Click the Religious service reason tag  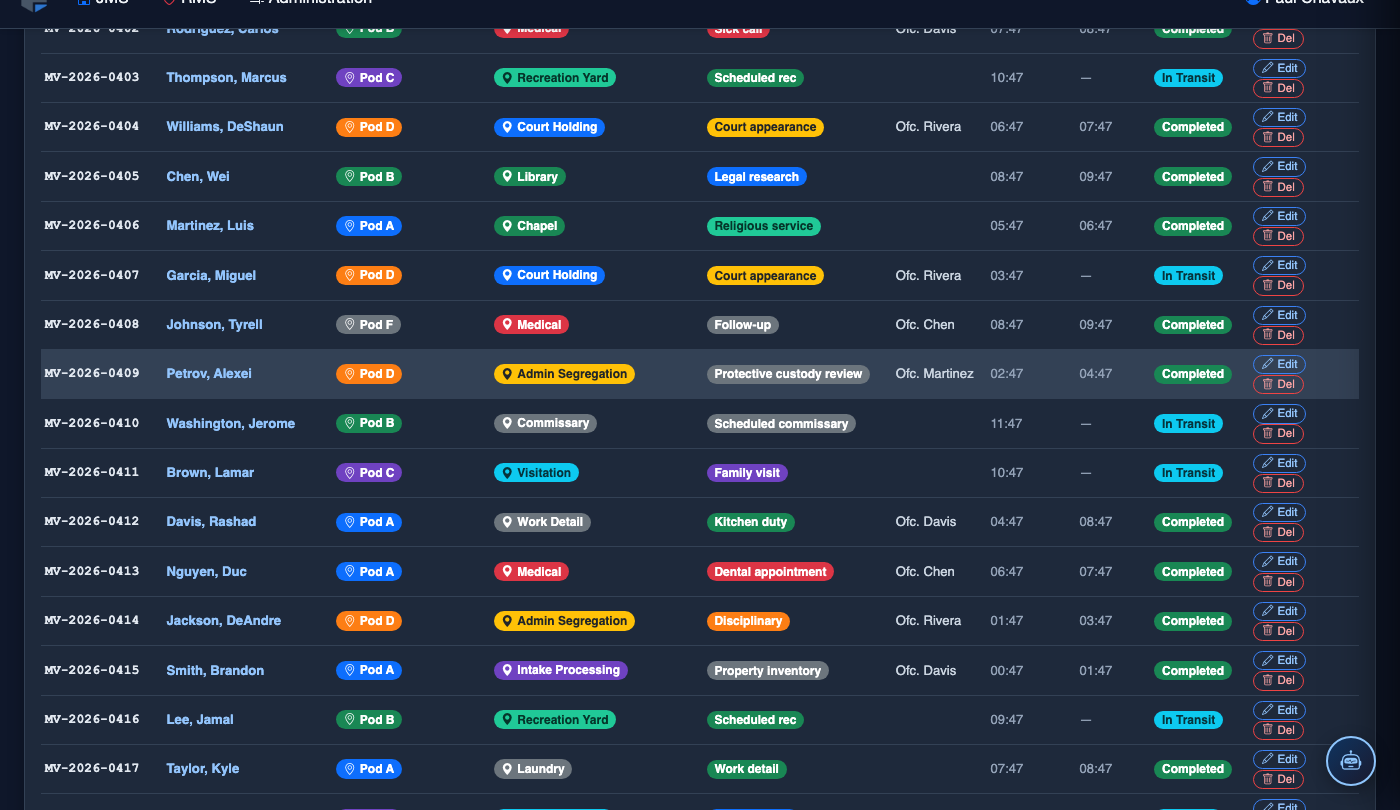click(x=764, y=226)
